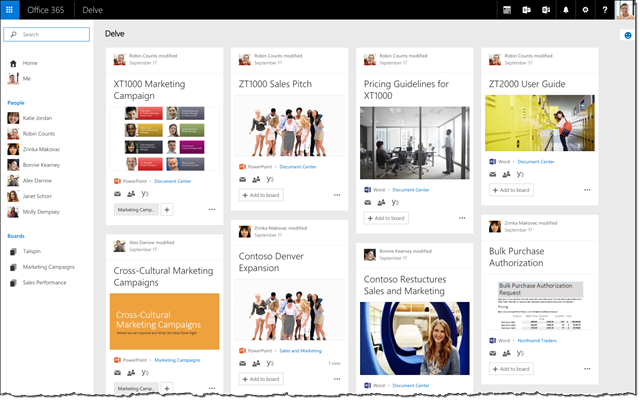640x400 pixels.
Task: Click Yammer icon on Pricing Guidelines card
Action: [x=395, y=202]
